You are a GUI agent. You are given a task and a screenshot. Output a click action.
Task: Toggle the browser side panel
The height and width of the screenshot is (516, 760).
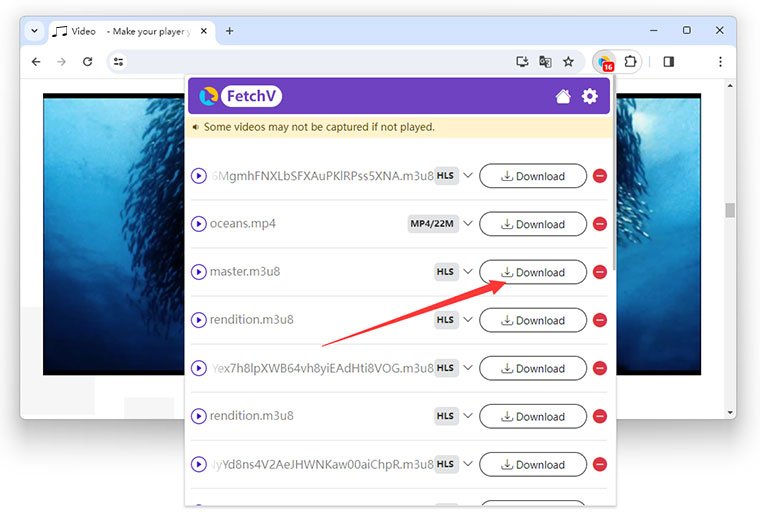(x=669, y=61)
